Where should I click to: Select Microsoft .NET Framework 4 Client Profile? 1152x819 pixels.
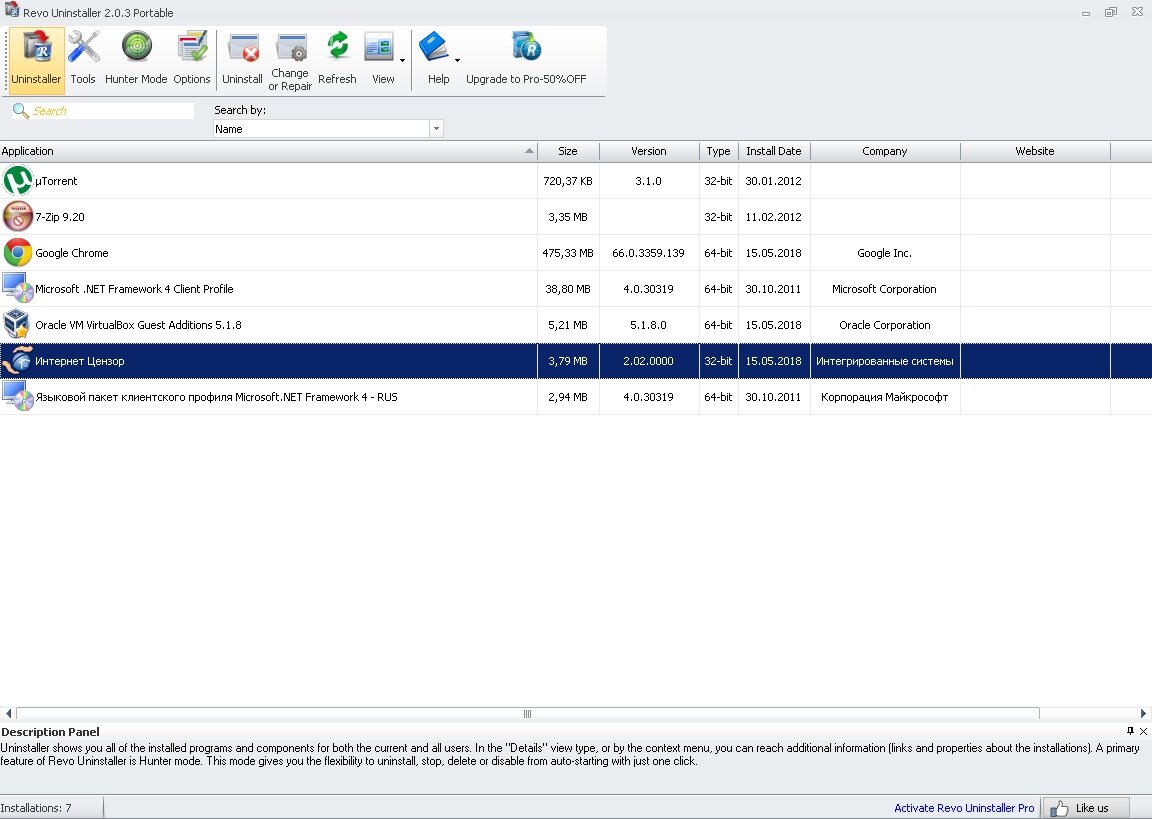point(134,289)
